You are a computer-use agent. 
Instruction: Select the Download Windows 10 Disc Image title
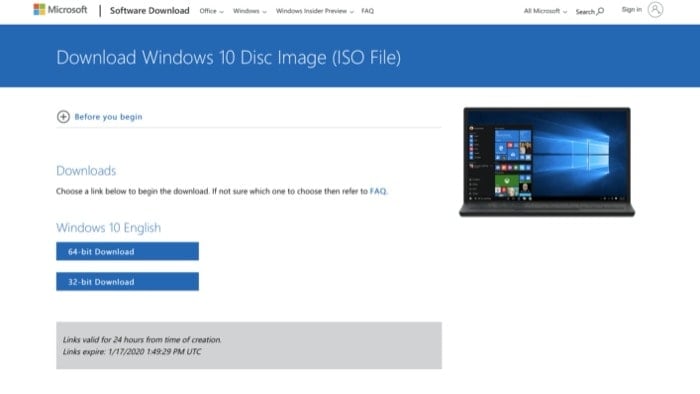click(229, 58)
